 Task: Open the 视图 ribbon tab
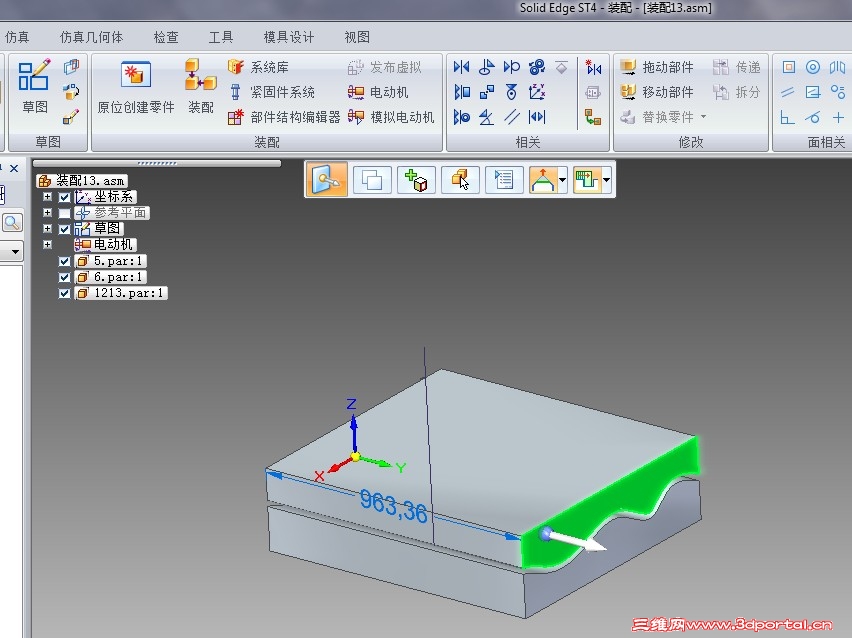click(357, 37)
